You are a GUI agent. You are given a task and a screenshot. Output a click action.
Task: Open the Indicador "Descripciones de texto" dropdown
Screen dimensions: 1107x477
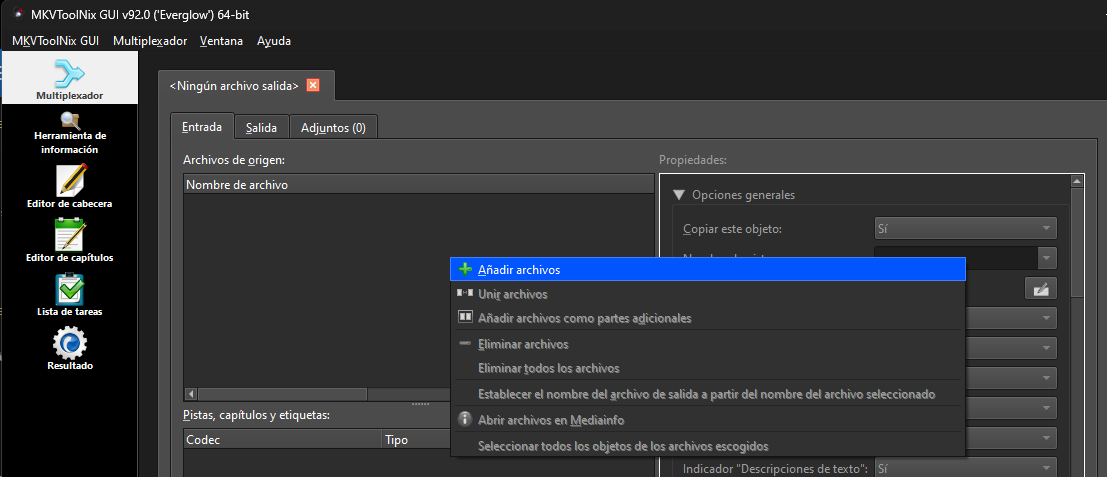pos(965,468)
